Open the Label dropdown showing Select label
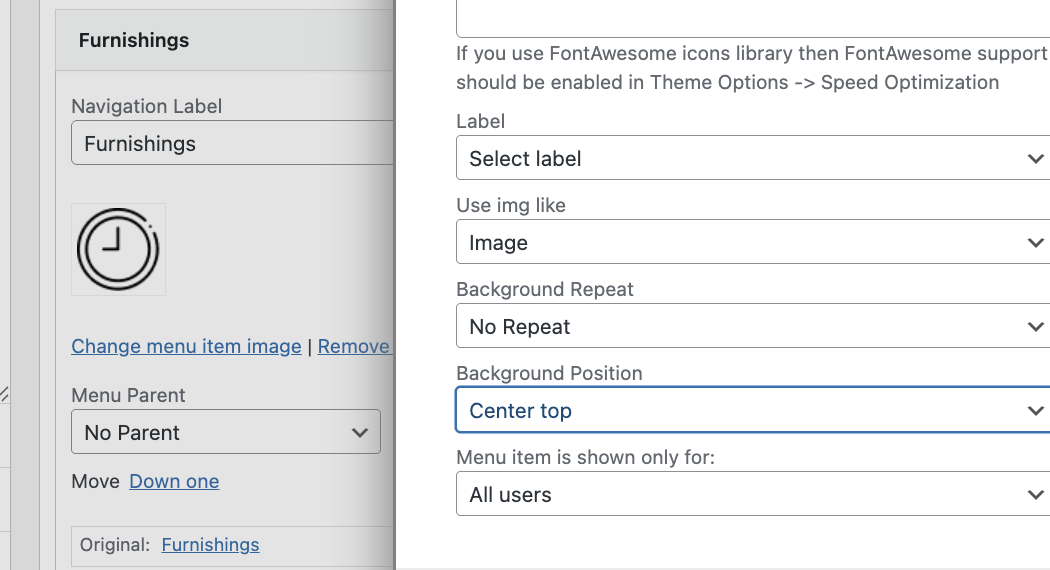The height and width of the screenshot is (570, 1050). (x=752, y=159)
